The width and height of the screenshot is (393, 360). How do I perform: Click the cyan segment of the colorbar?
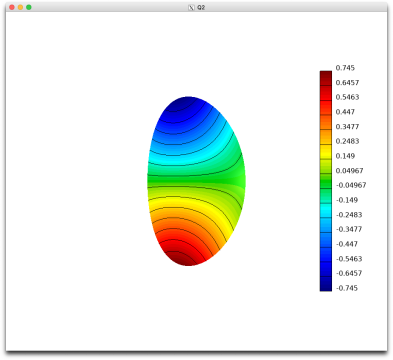click(326, 210)
